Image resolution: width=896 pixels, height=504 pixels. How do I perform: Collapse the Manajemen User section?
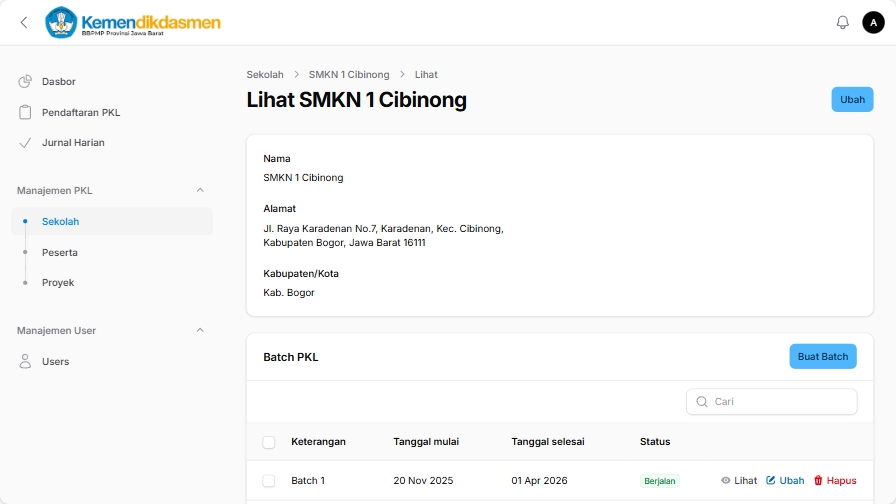point(199,330)
